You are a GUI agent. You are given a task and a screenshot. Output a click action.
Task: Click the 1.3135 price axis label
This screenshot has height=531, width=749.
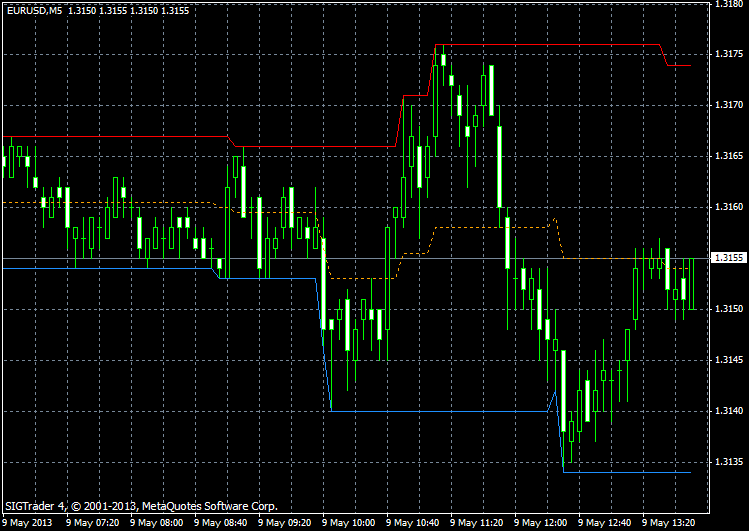(729, 462)
